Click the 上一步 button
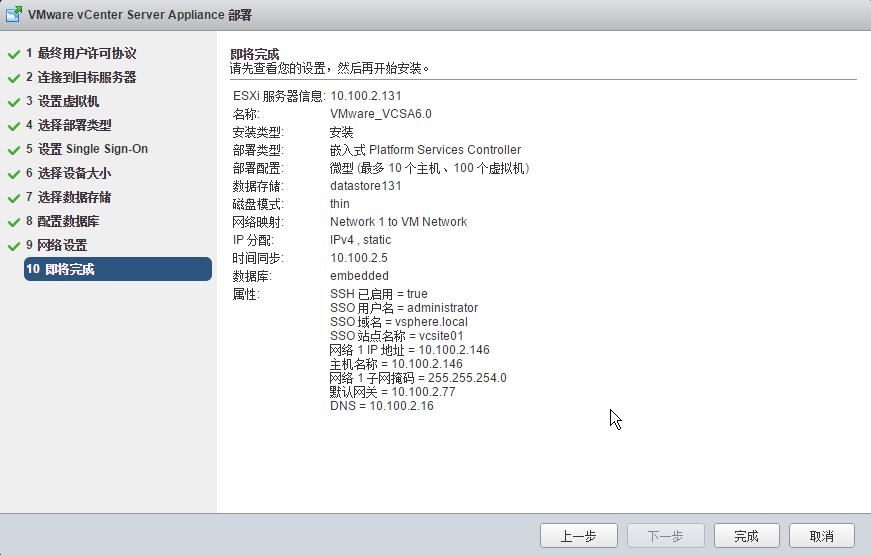The image size is (871, 555). [x=579, y=536]
